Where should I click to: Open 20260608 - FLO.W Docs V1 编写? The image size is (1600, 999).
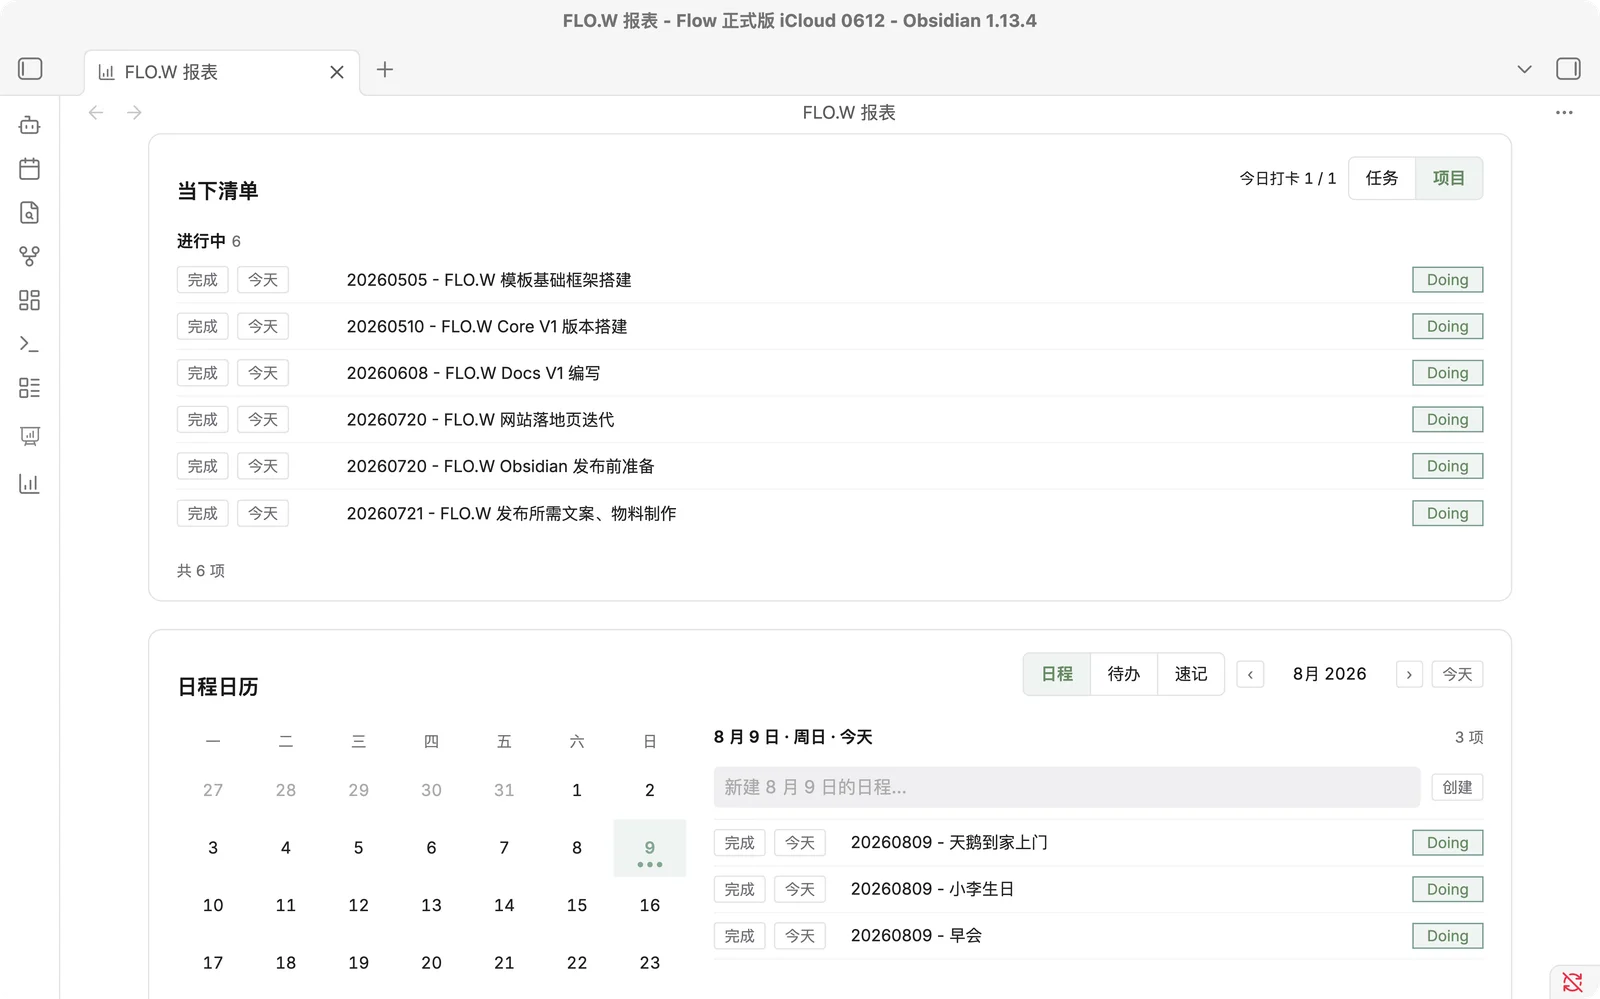click(474, 373)
